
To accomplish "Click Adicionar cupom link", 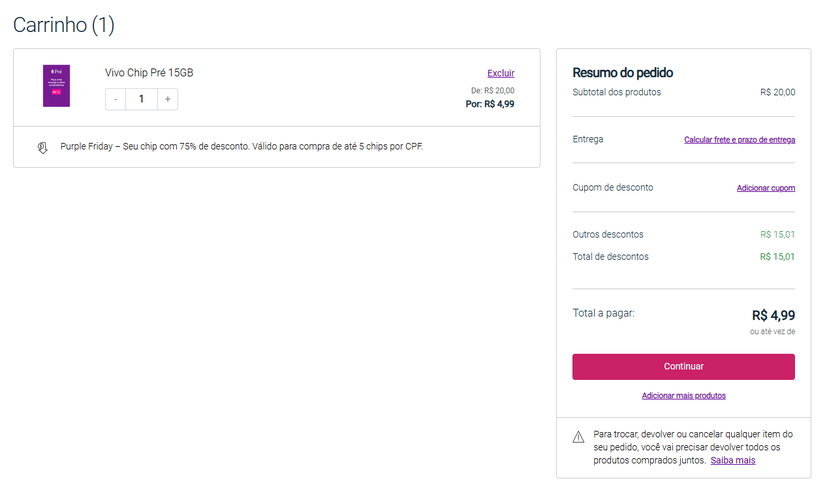I will coord(765,188).
